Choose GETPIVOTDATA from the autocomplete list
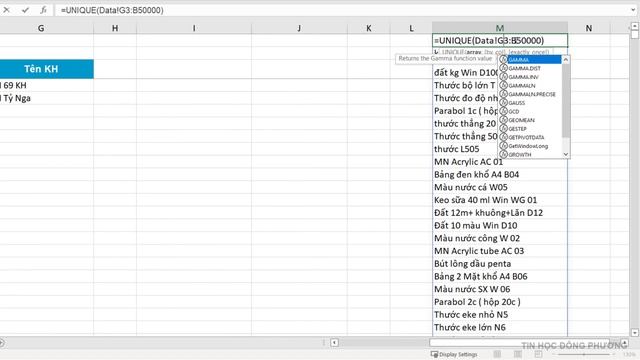The width and height of the screenshot is (640, 360). (530, 137)
